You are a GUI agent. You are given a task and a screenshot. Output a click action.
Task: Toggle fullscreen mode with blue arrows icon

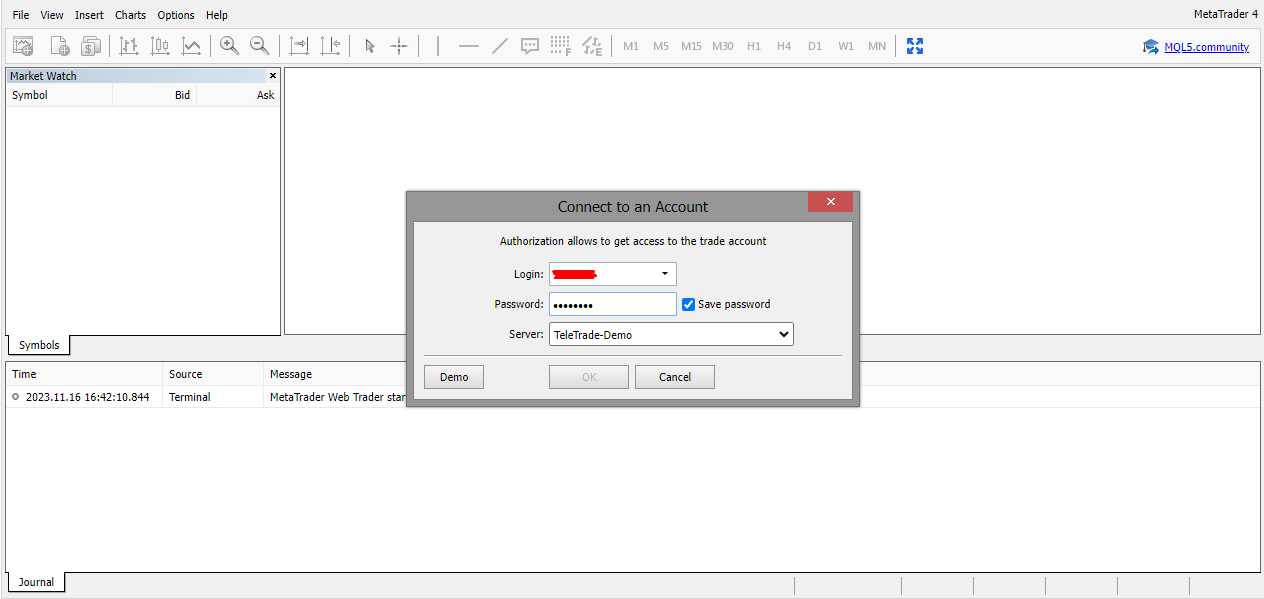914,45
